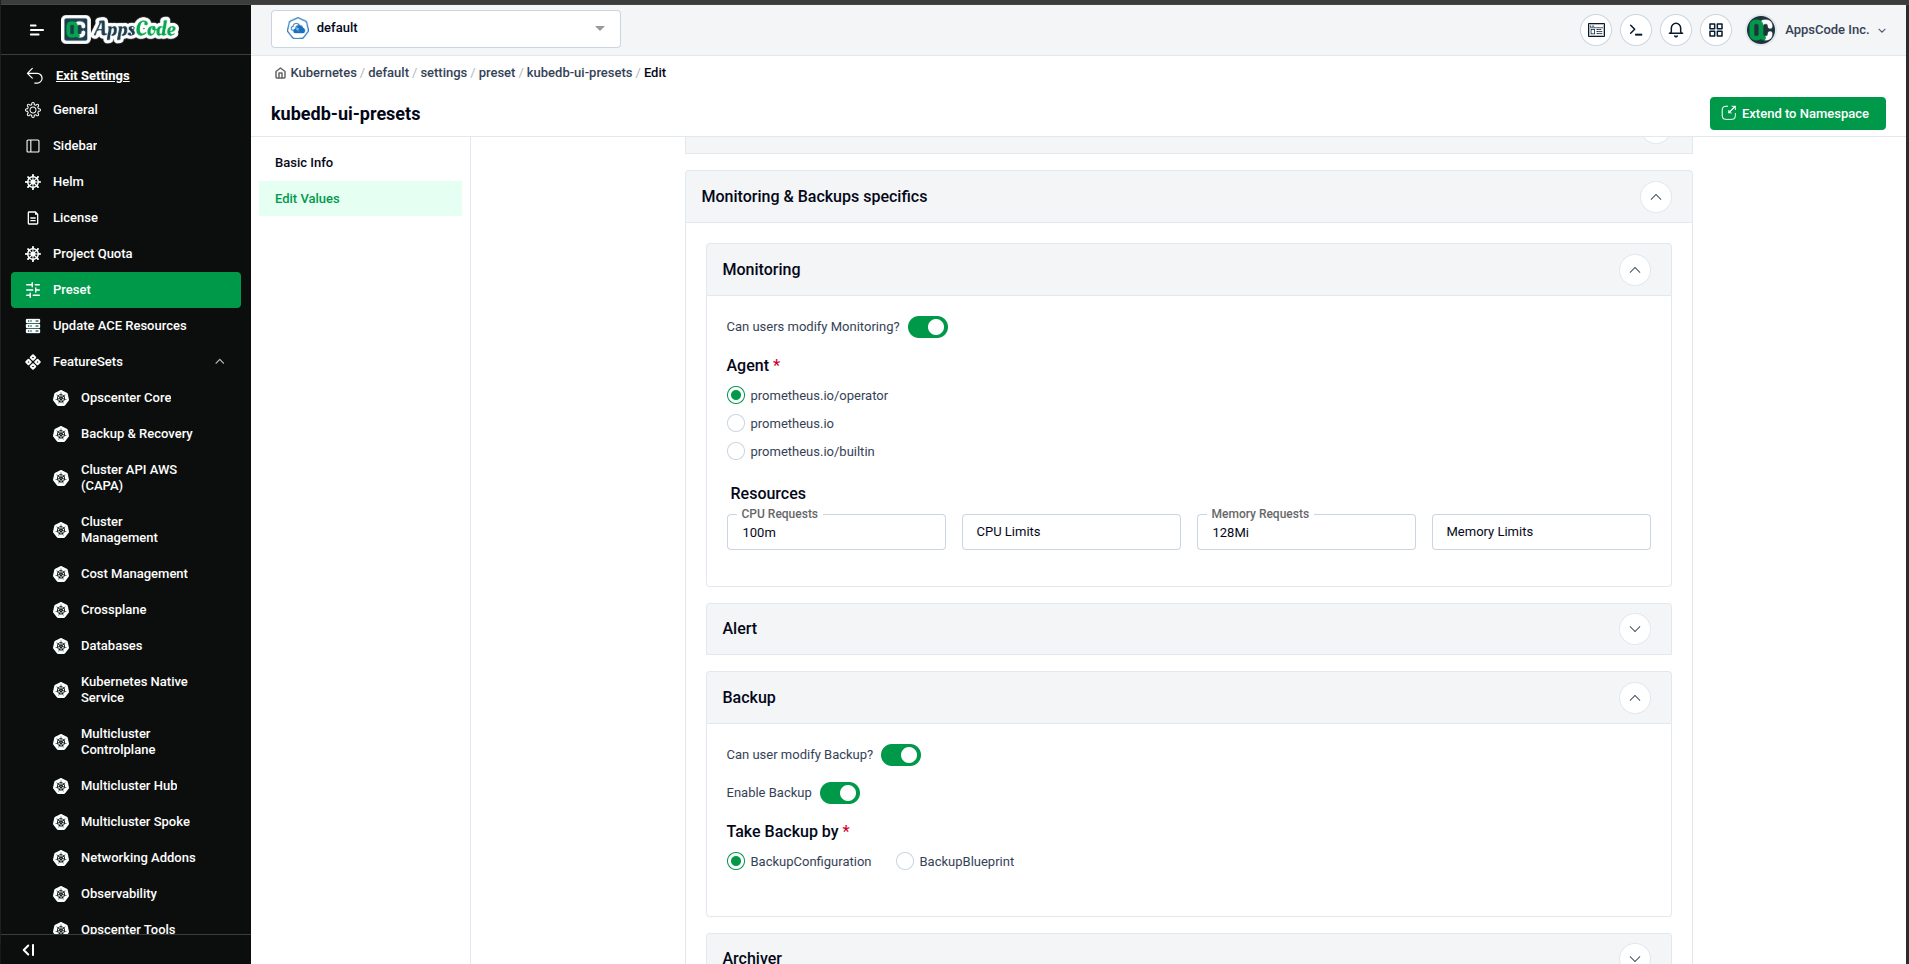Collapse the sidebar using the hamburger icon
This screenshot has width=1909, height=964.
[36, 30]
